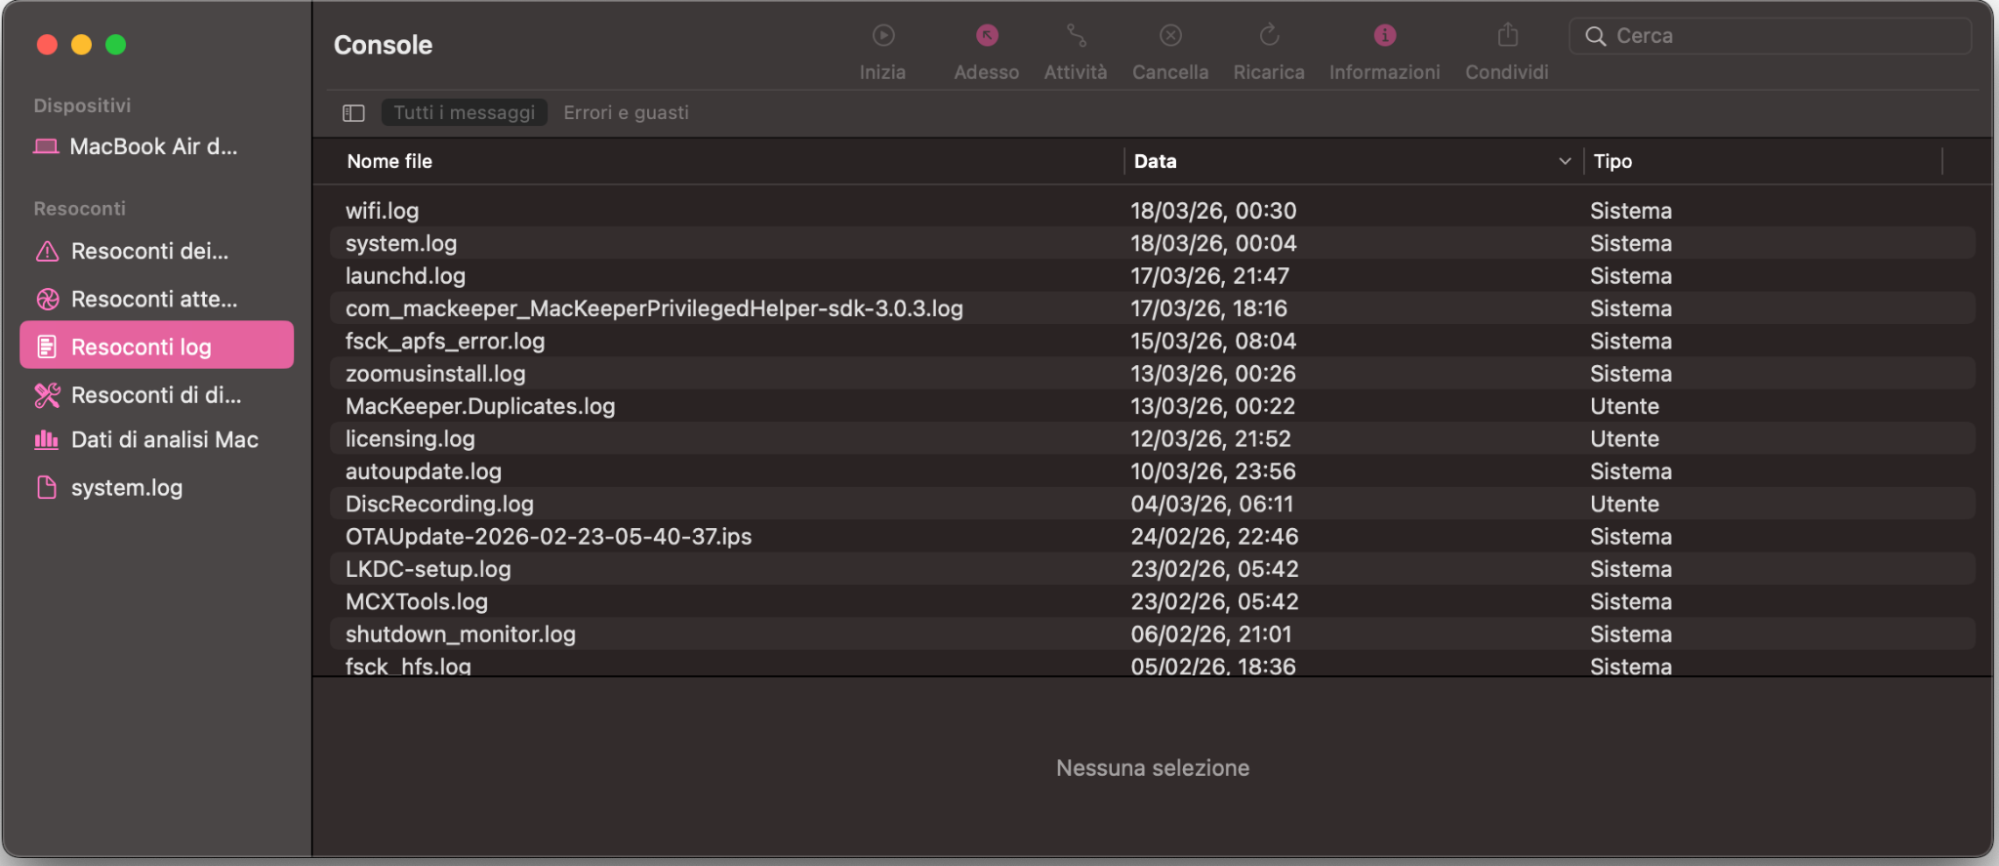Viewport: 1999px width, 866px height.
Task: Click the MacBook Air laptop icon
Action: 46,147
